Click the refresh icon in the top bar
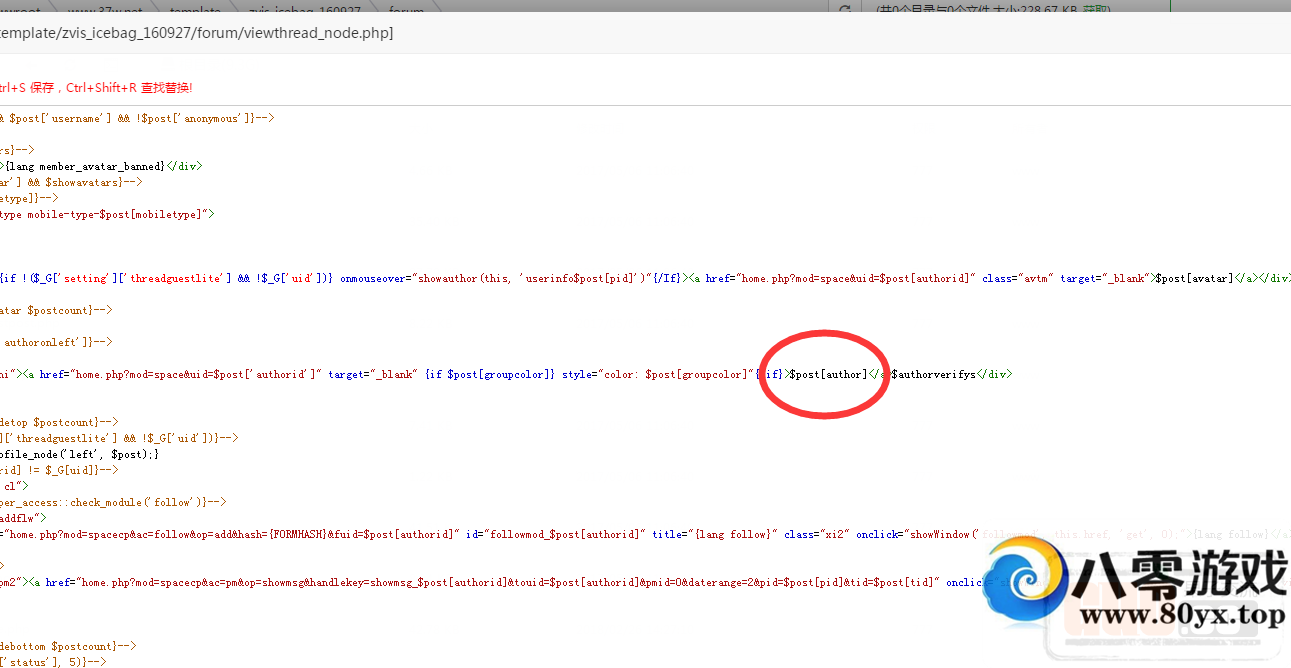Image resolution: width=1291 pixels, height=668 pixels. tap(845, 10)
